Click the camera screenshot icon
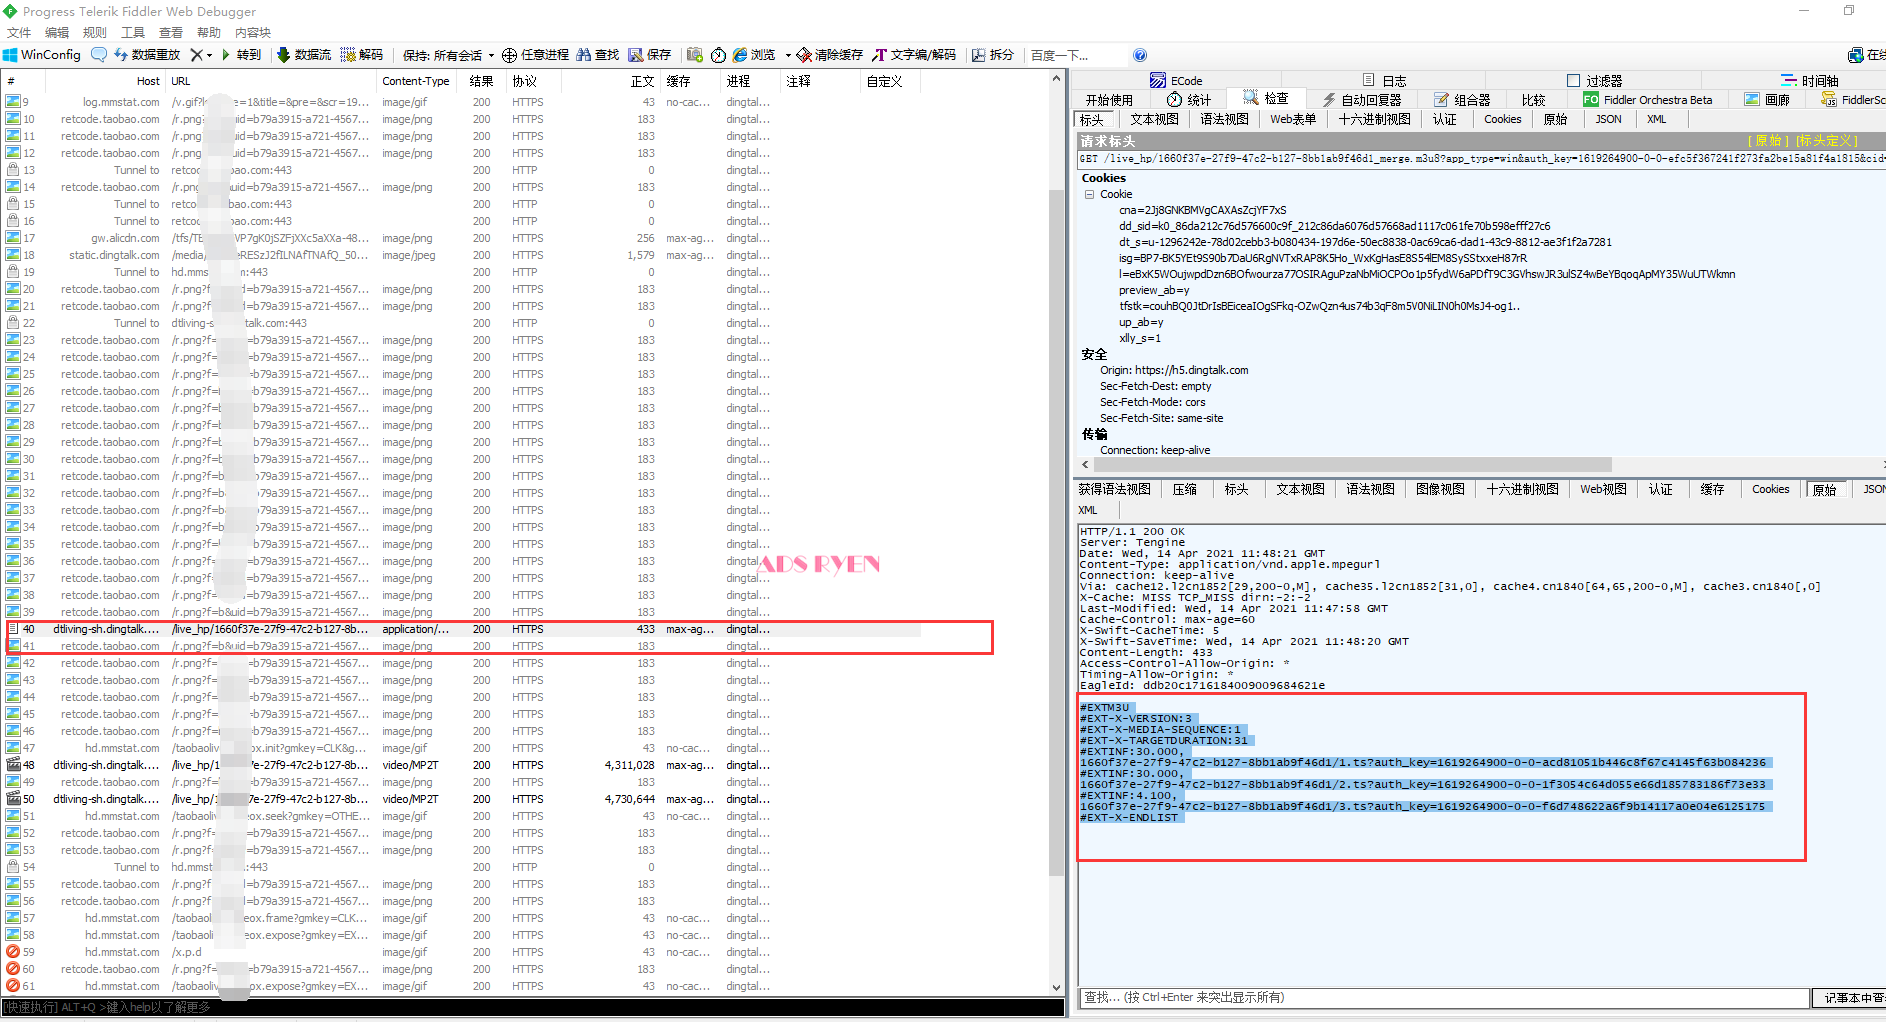1886x1022 pixels. tap(695, 55)
